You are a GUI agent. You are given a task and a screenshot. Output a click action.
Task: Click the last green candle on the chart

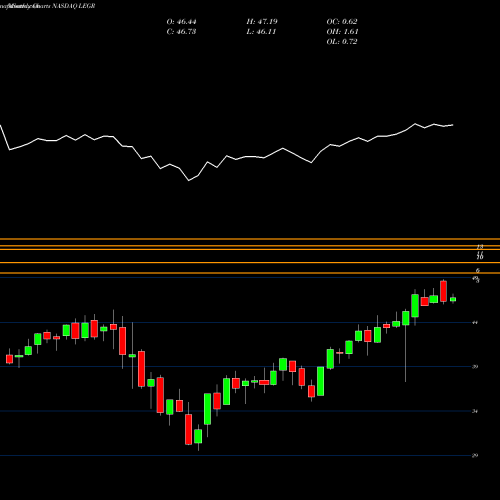(x=453, y=299)
